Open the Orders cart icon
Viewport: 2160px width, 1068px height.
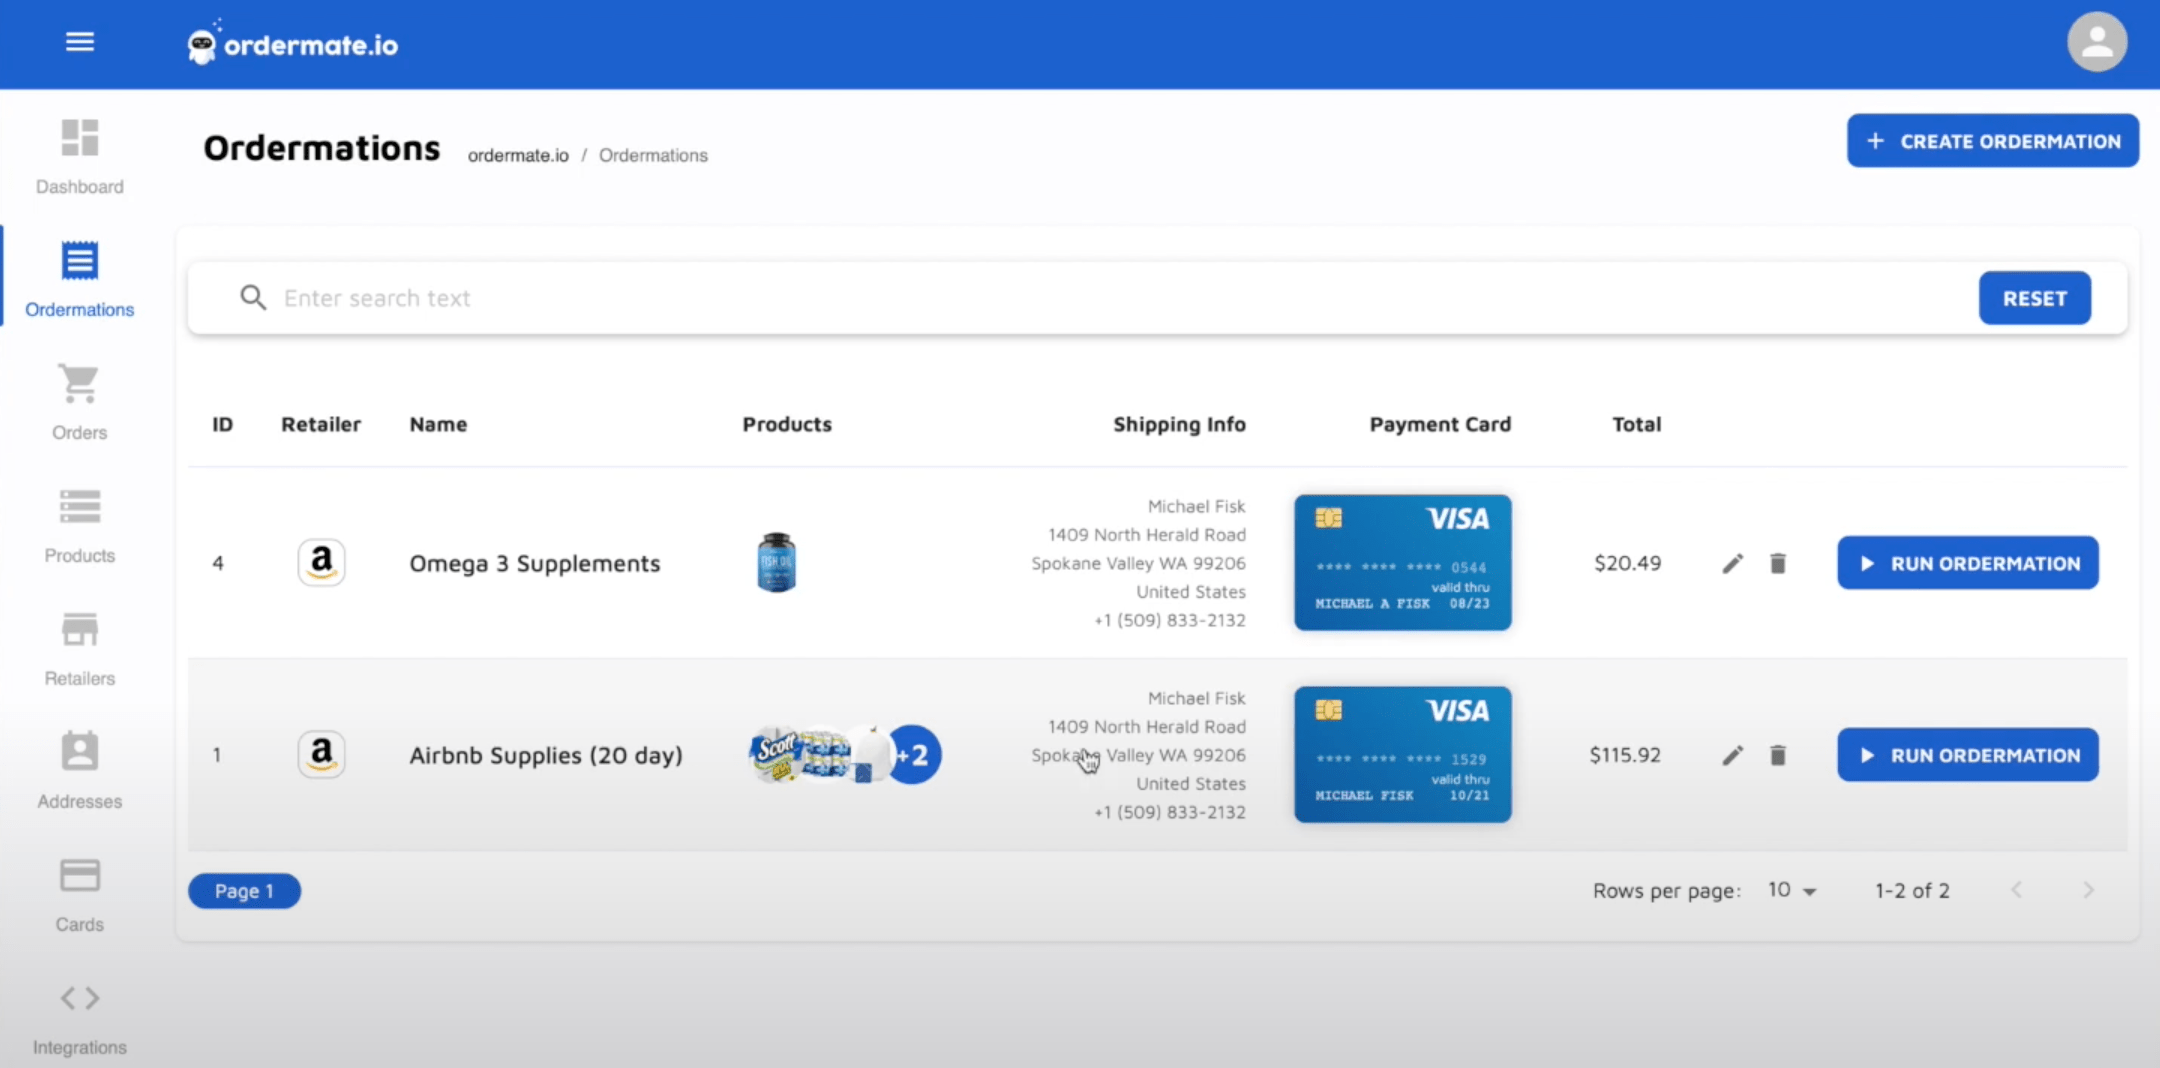click(79, 386)
